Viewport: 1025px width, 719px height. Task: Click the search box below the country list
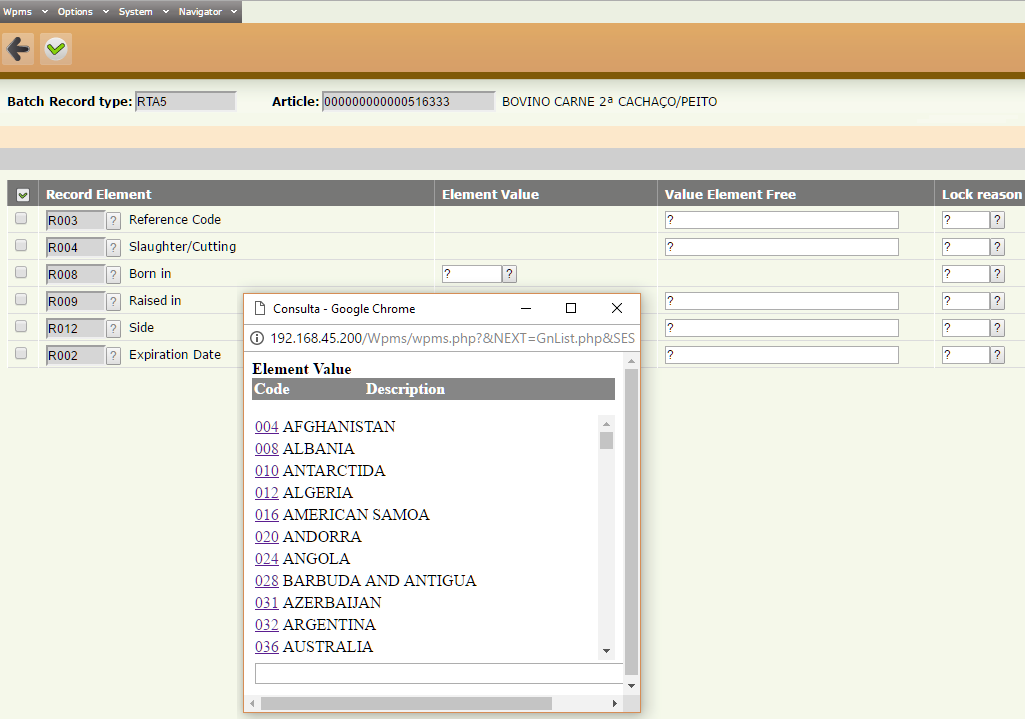pos(439,673)
